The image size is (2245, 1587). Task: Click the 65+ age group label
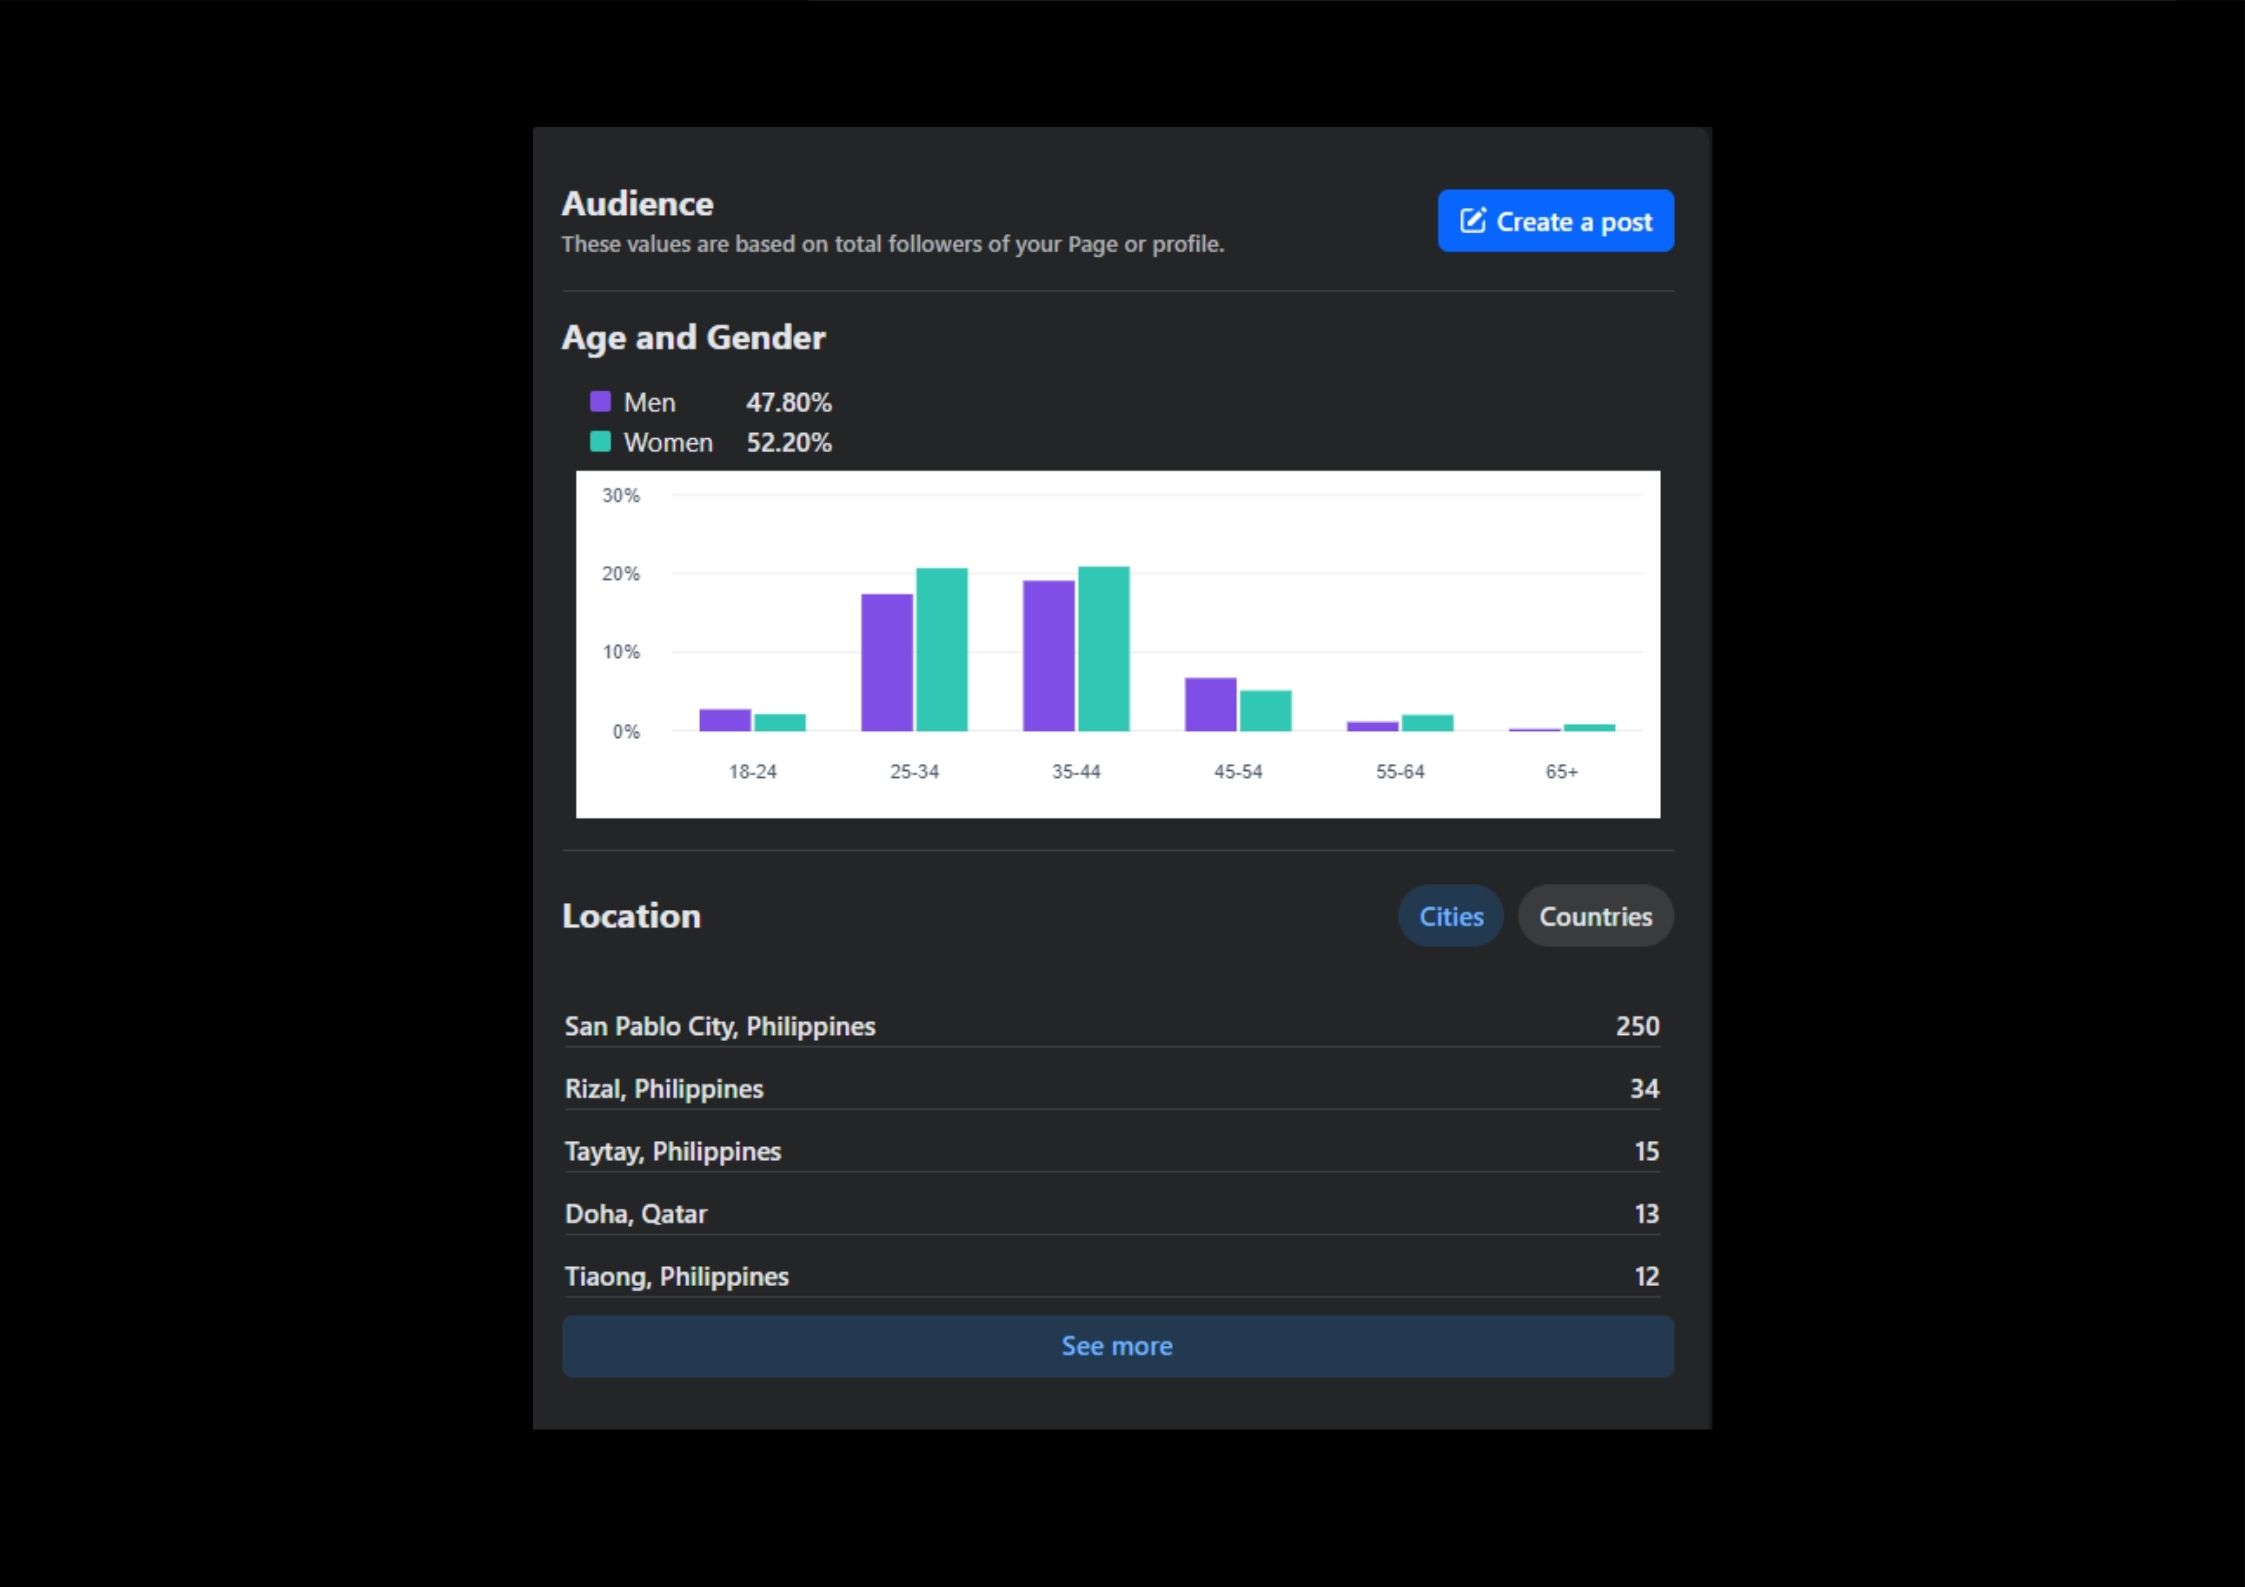[1560, 771]
